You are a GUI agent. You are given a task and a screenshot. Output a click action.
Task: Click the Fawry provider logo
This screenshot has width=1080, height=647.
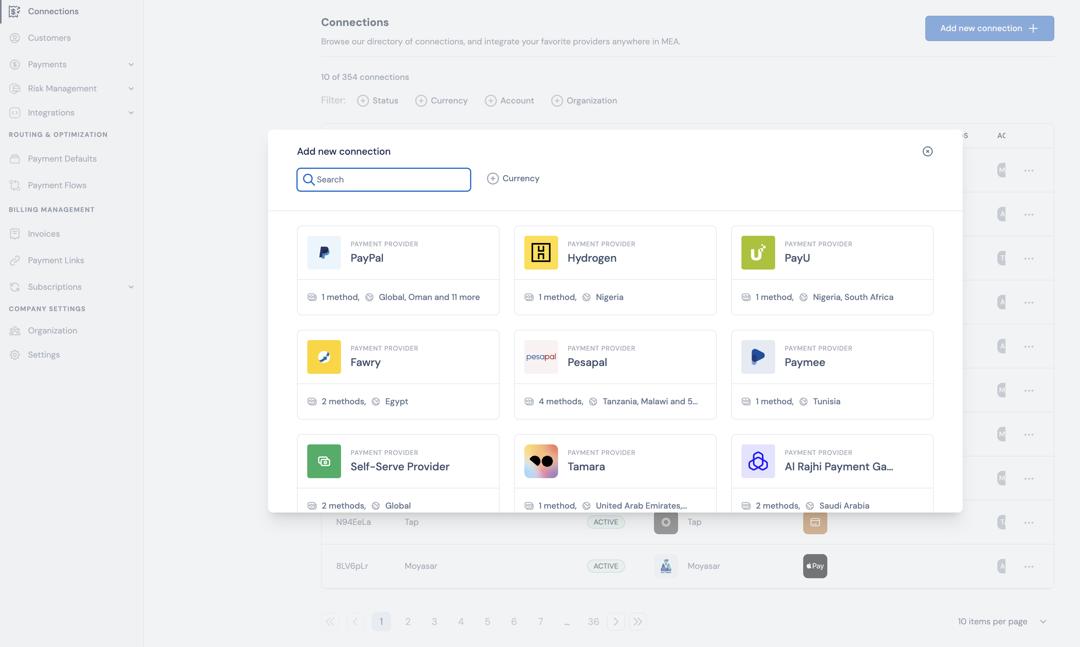click(324, 357)
